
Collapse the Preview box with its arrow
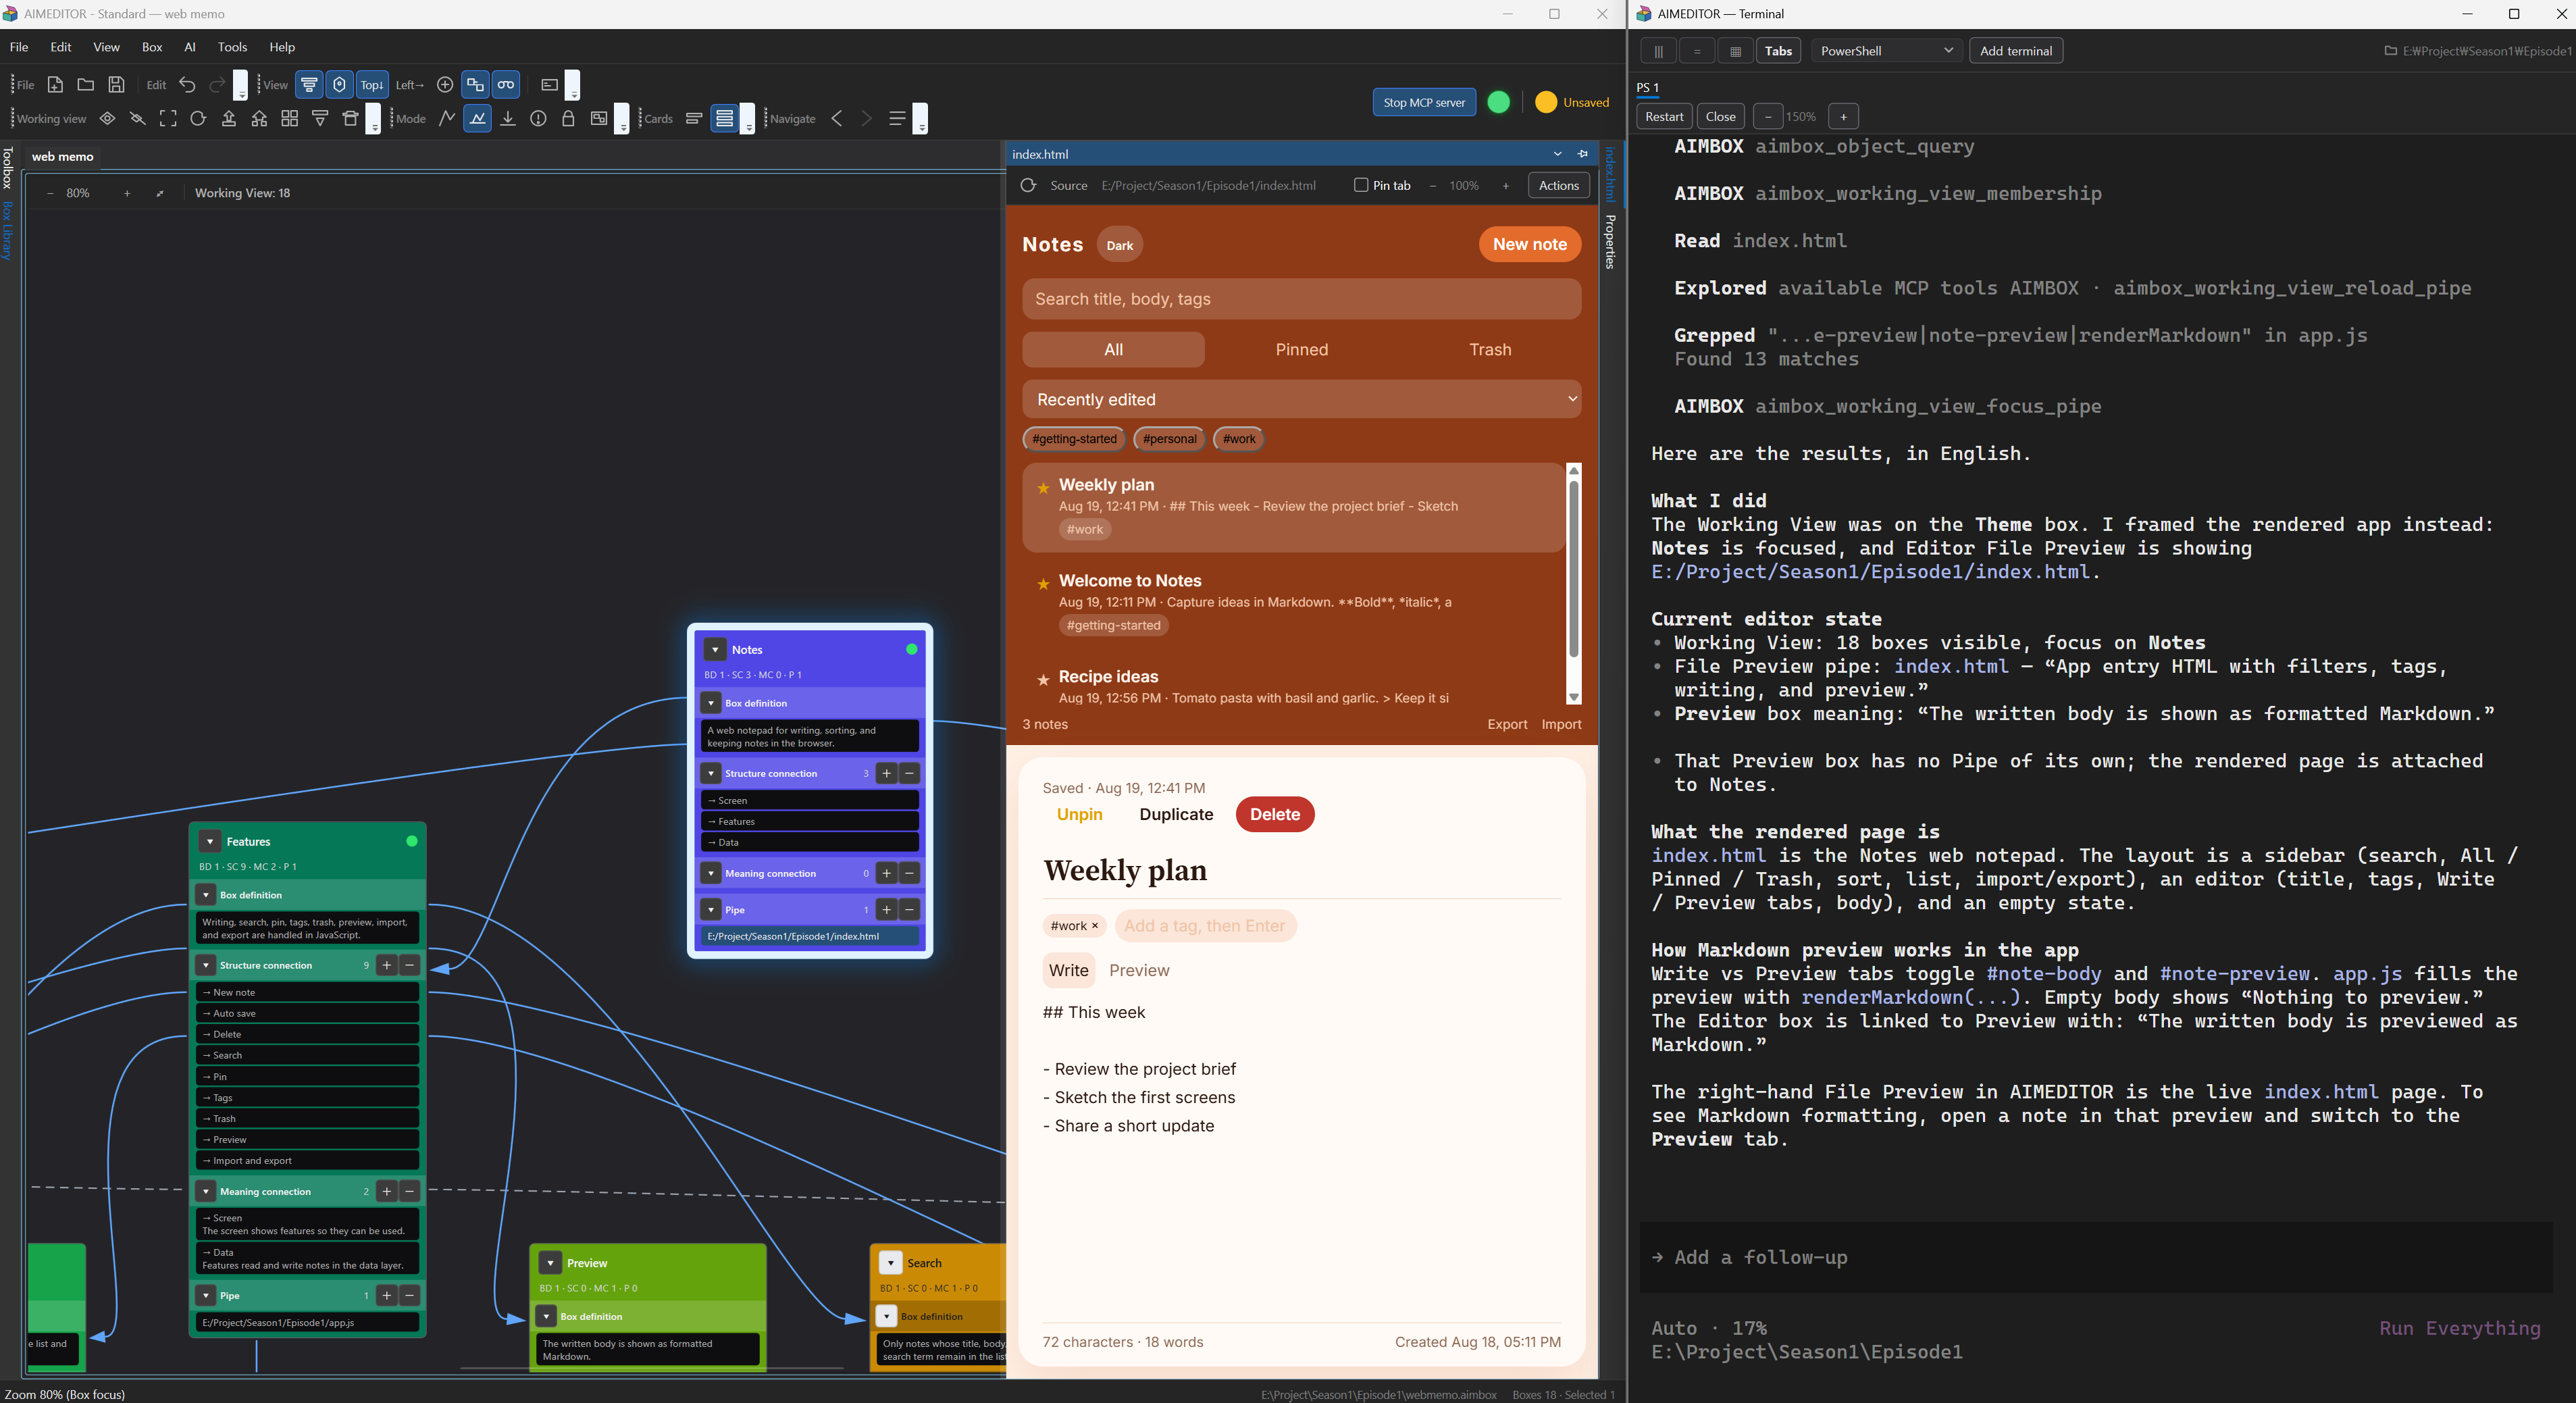[550, 1263]
